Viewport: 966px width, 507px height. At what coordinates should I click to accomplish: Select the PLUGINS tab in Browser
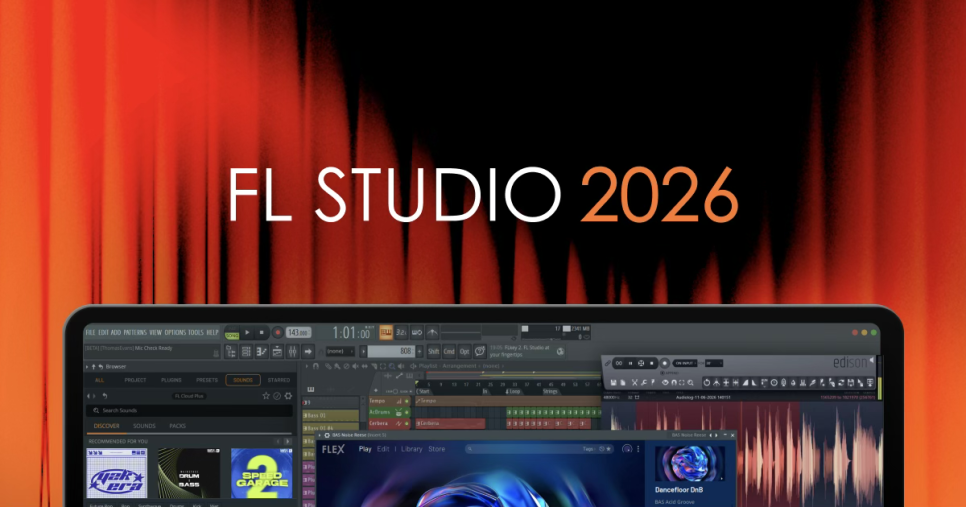[x=171, y=379]
